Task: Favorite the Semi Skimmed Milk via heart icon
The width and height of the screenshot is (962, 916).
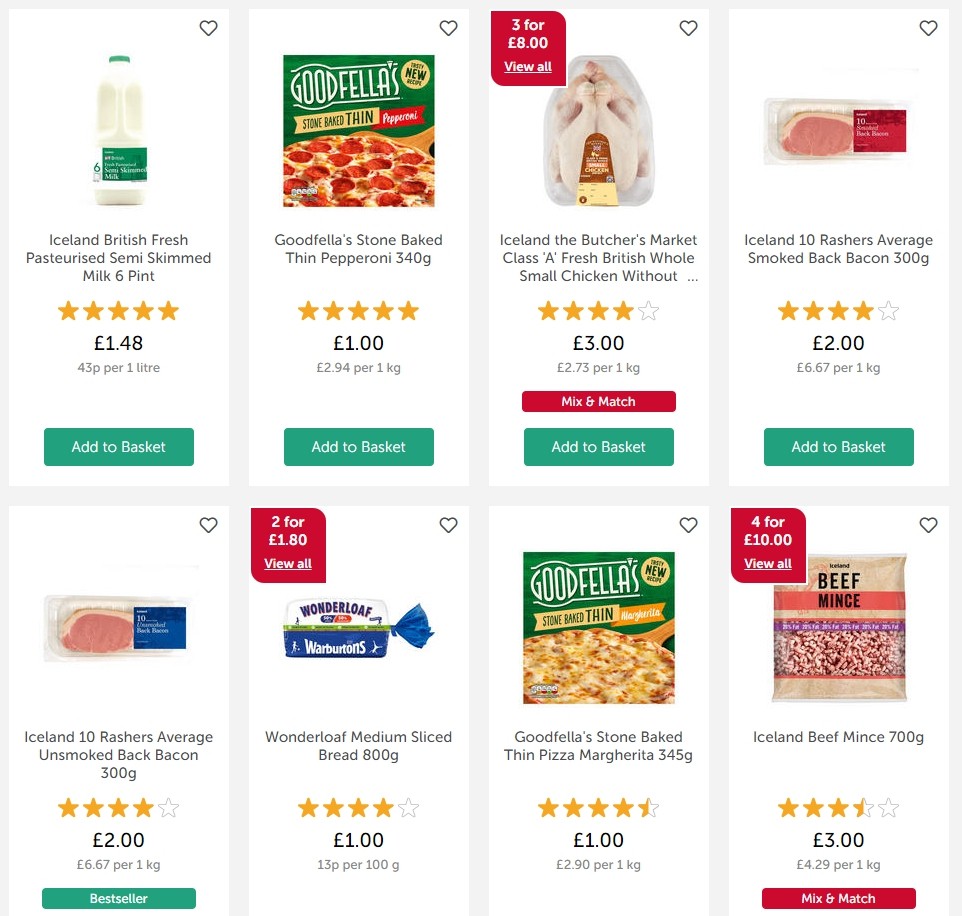Action: click(208, 28)
